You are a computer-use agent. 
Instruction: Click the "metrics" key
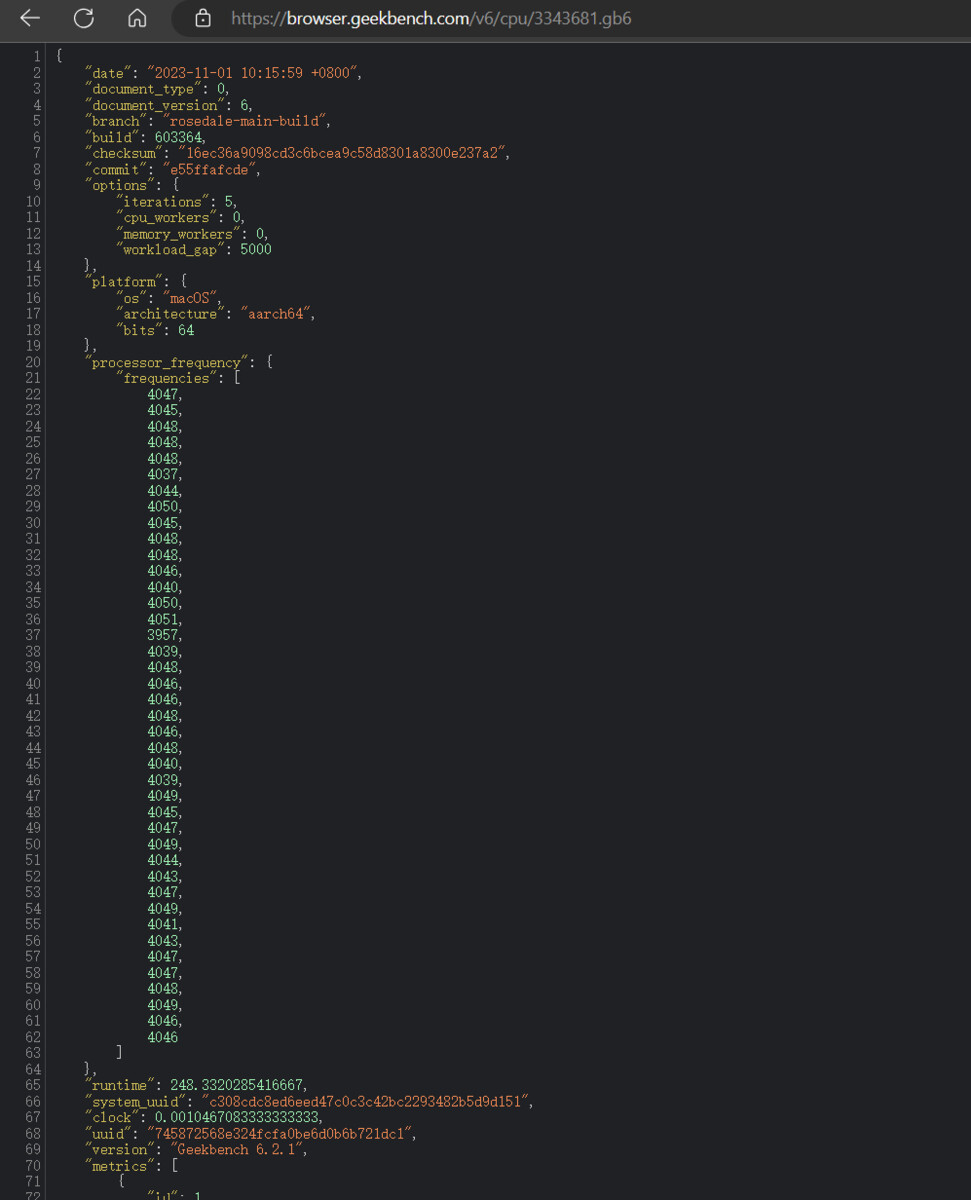[x=119, y=1165]
